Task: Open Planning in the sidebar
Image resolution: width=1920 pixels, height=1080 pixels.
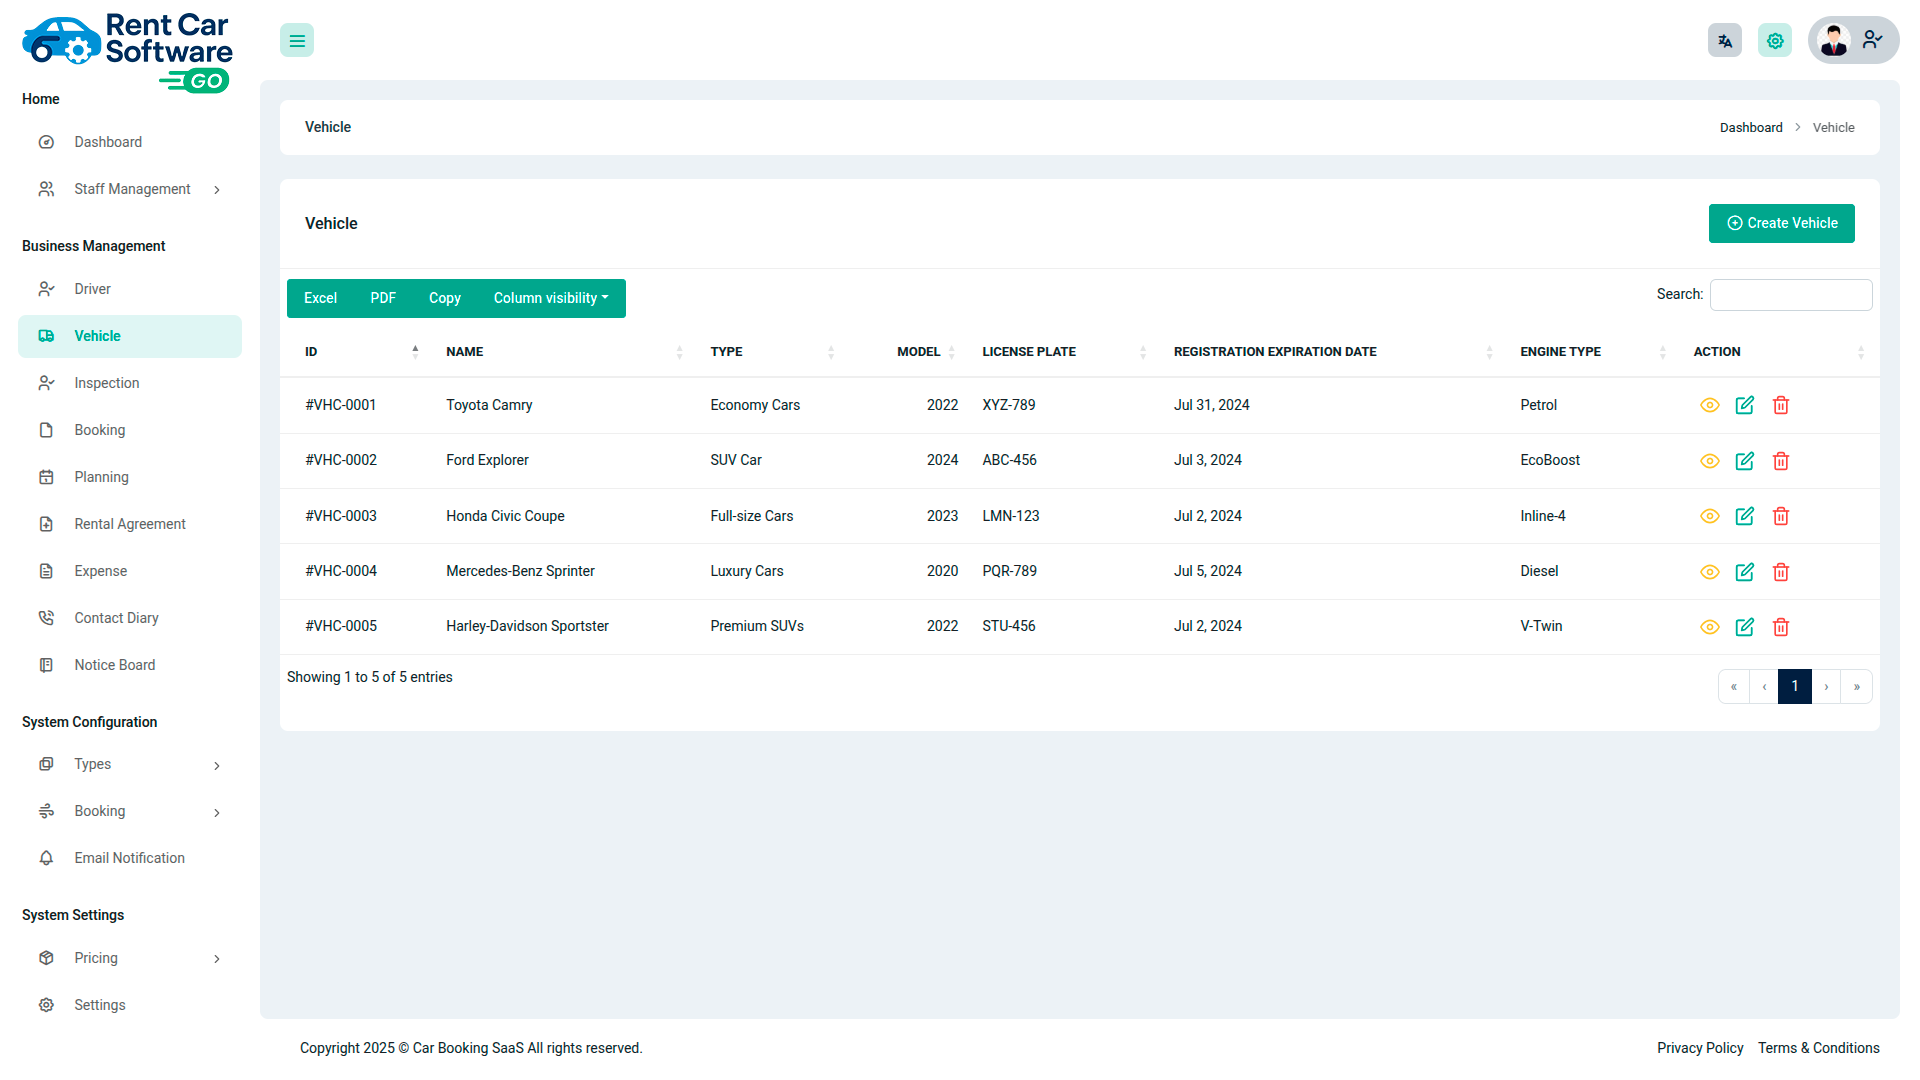Action: 130,477
